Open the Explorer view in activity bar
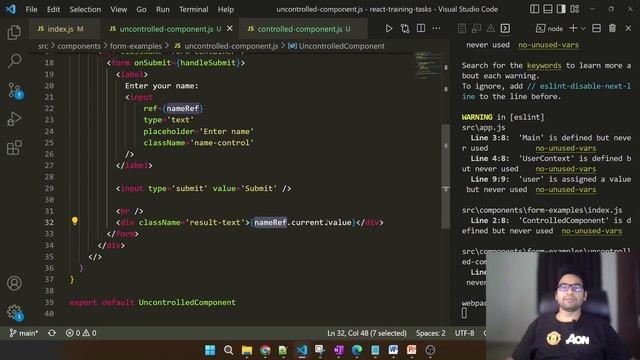The image size is (640, 360). [x=14, y=32]
